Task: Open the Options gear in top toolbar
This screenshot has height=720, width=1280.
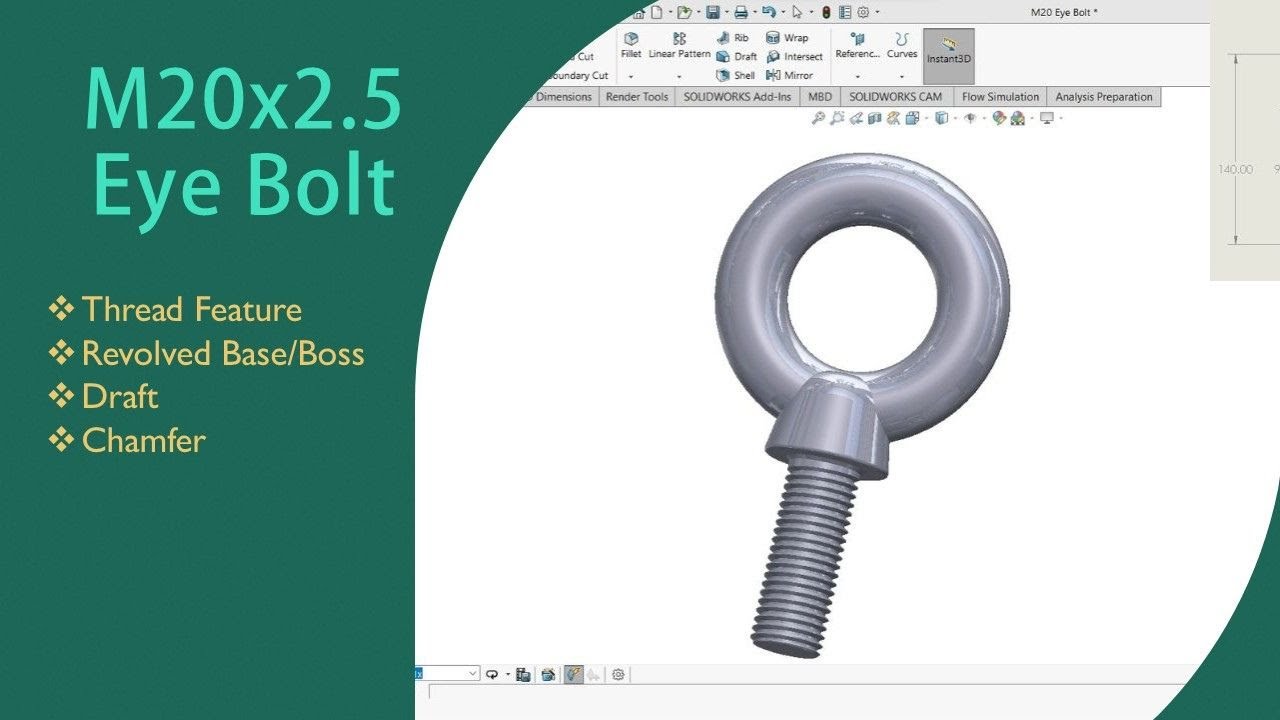Action: click(x=863, y=12)
